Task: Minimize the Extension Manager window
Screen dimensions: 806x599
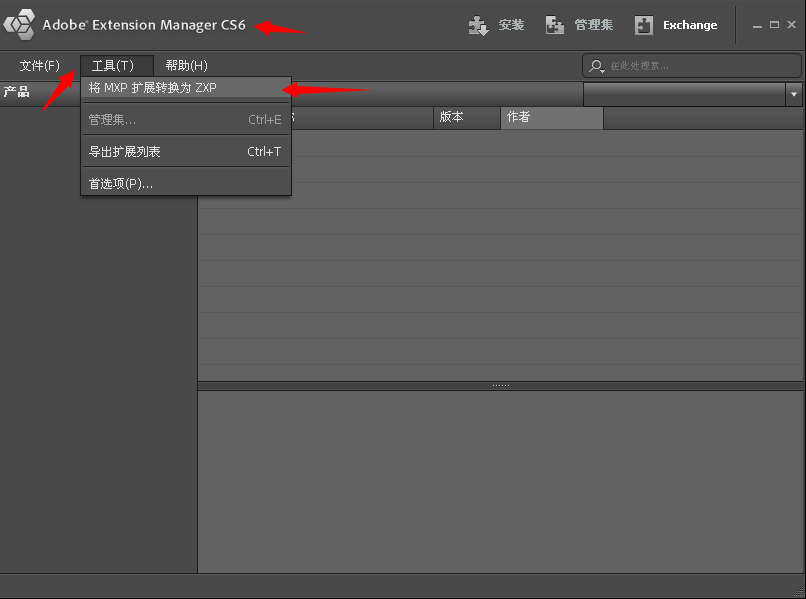Action: tap(757, 25)
